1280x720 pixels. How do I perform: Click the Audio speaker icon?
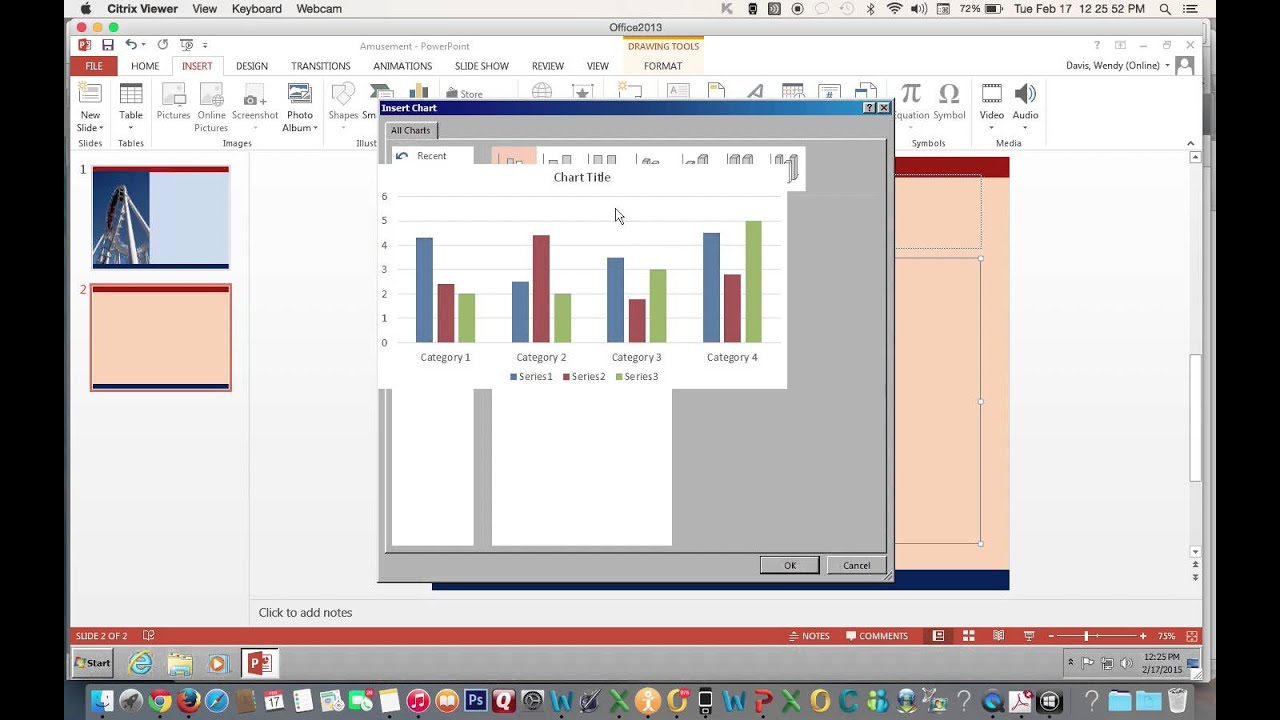[x=1025, y=94]
